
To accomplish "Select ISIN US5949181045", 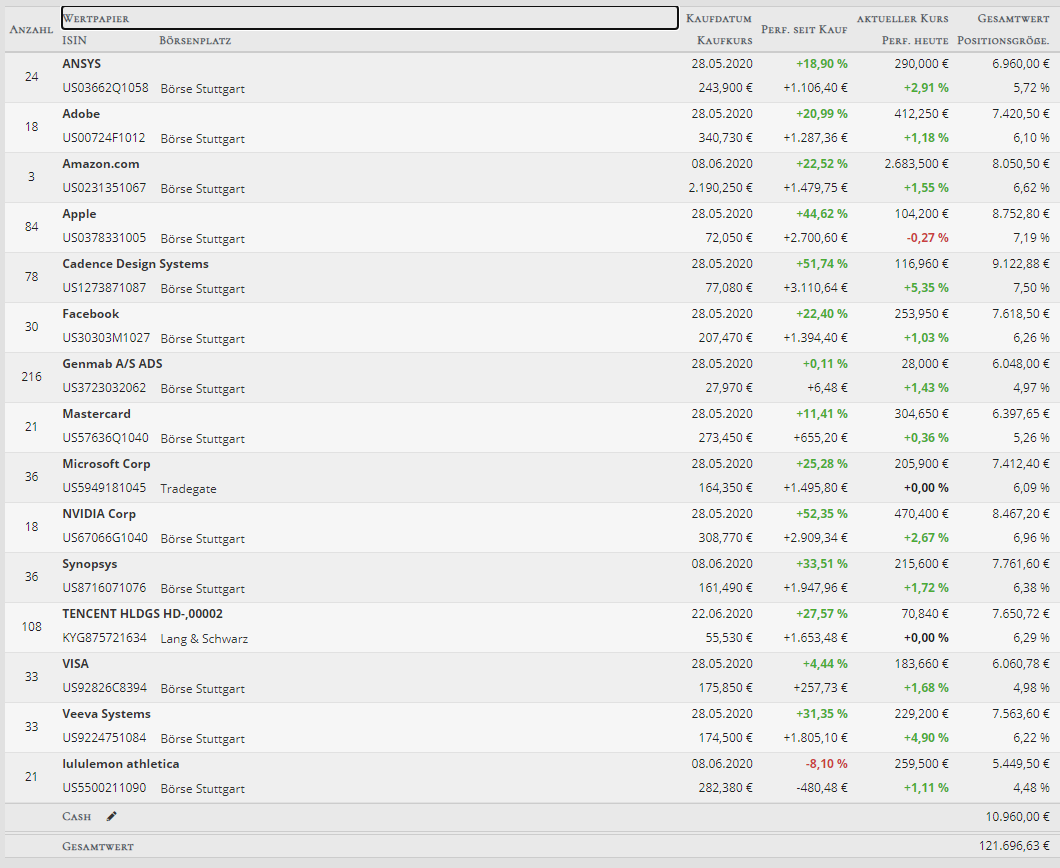I will pyautogui.click(x=104, y=487).
